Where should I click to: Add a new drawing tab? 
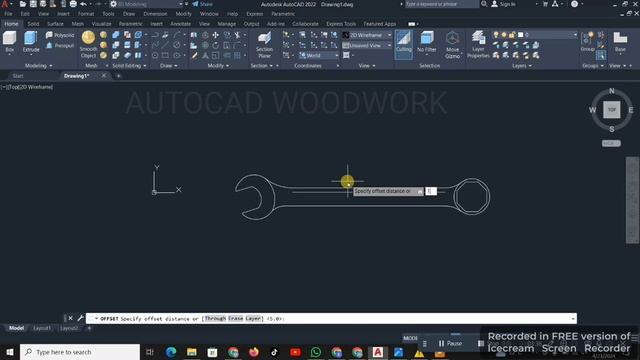point(118,76)
